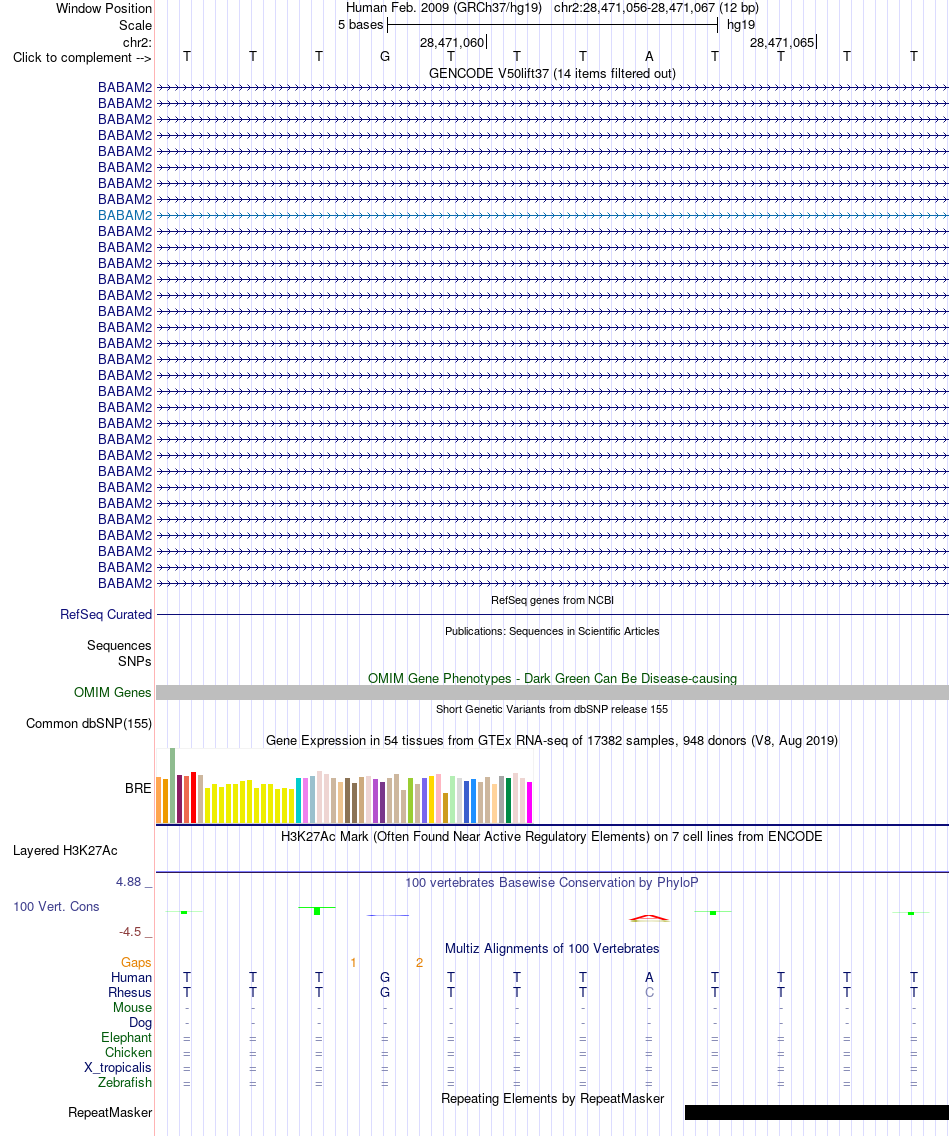Open '100 vertebrates Basewise Conservation by PhyloP' title
The width and height of the screenshot is (950, 1136).
tap(552, 882)
